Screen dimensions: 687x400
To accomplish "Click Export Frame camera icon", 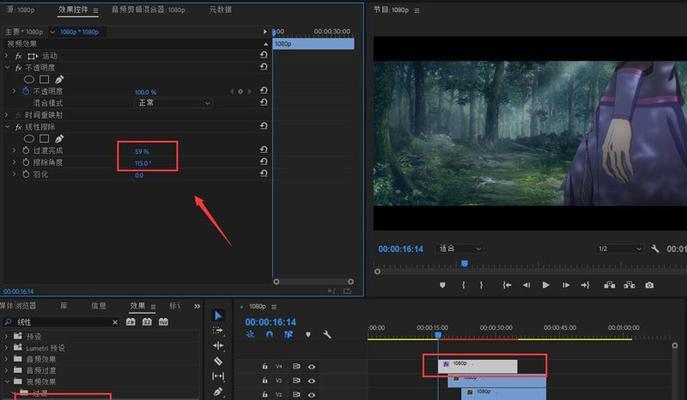I will 649,285.
